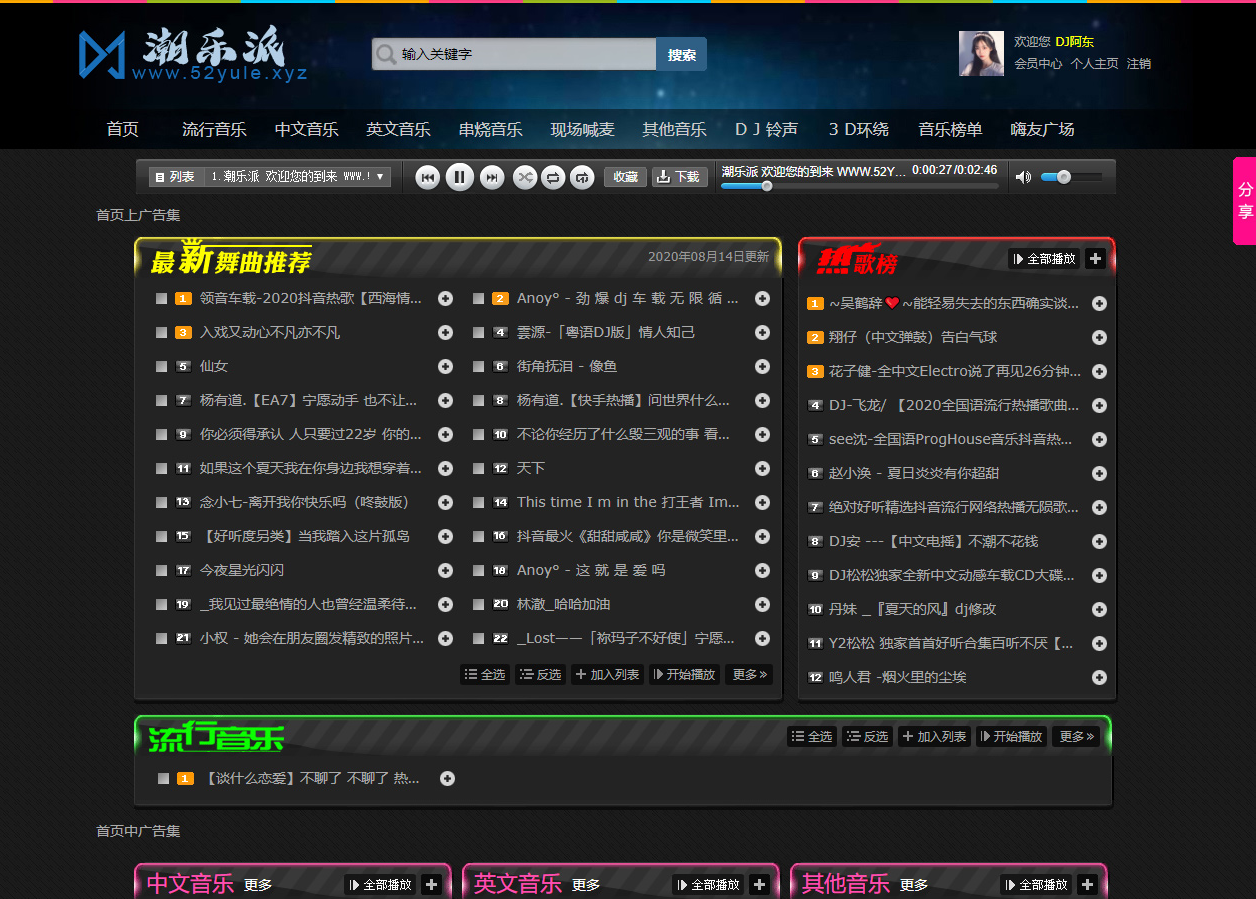Click the volume slider in the player
The width and height of the screenshot is (1256, 899).
[x=1071, y=177]
